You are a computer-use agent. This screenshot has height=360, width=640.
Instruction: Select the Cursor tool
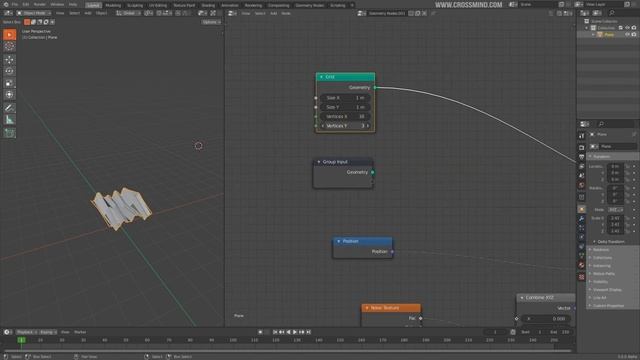9,47
